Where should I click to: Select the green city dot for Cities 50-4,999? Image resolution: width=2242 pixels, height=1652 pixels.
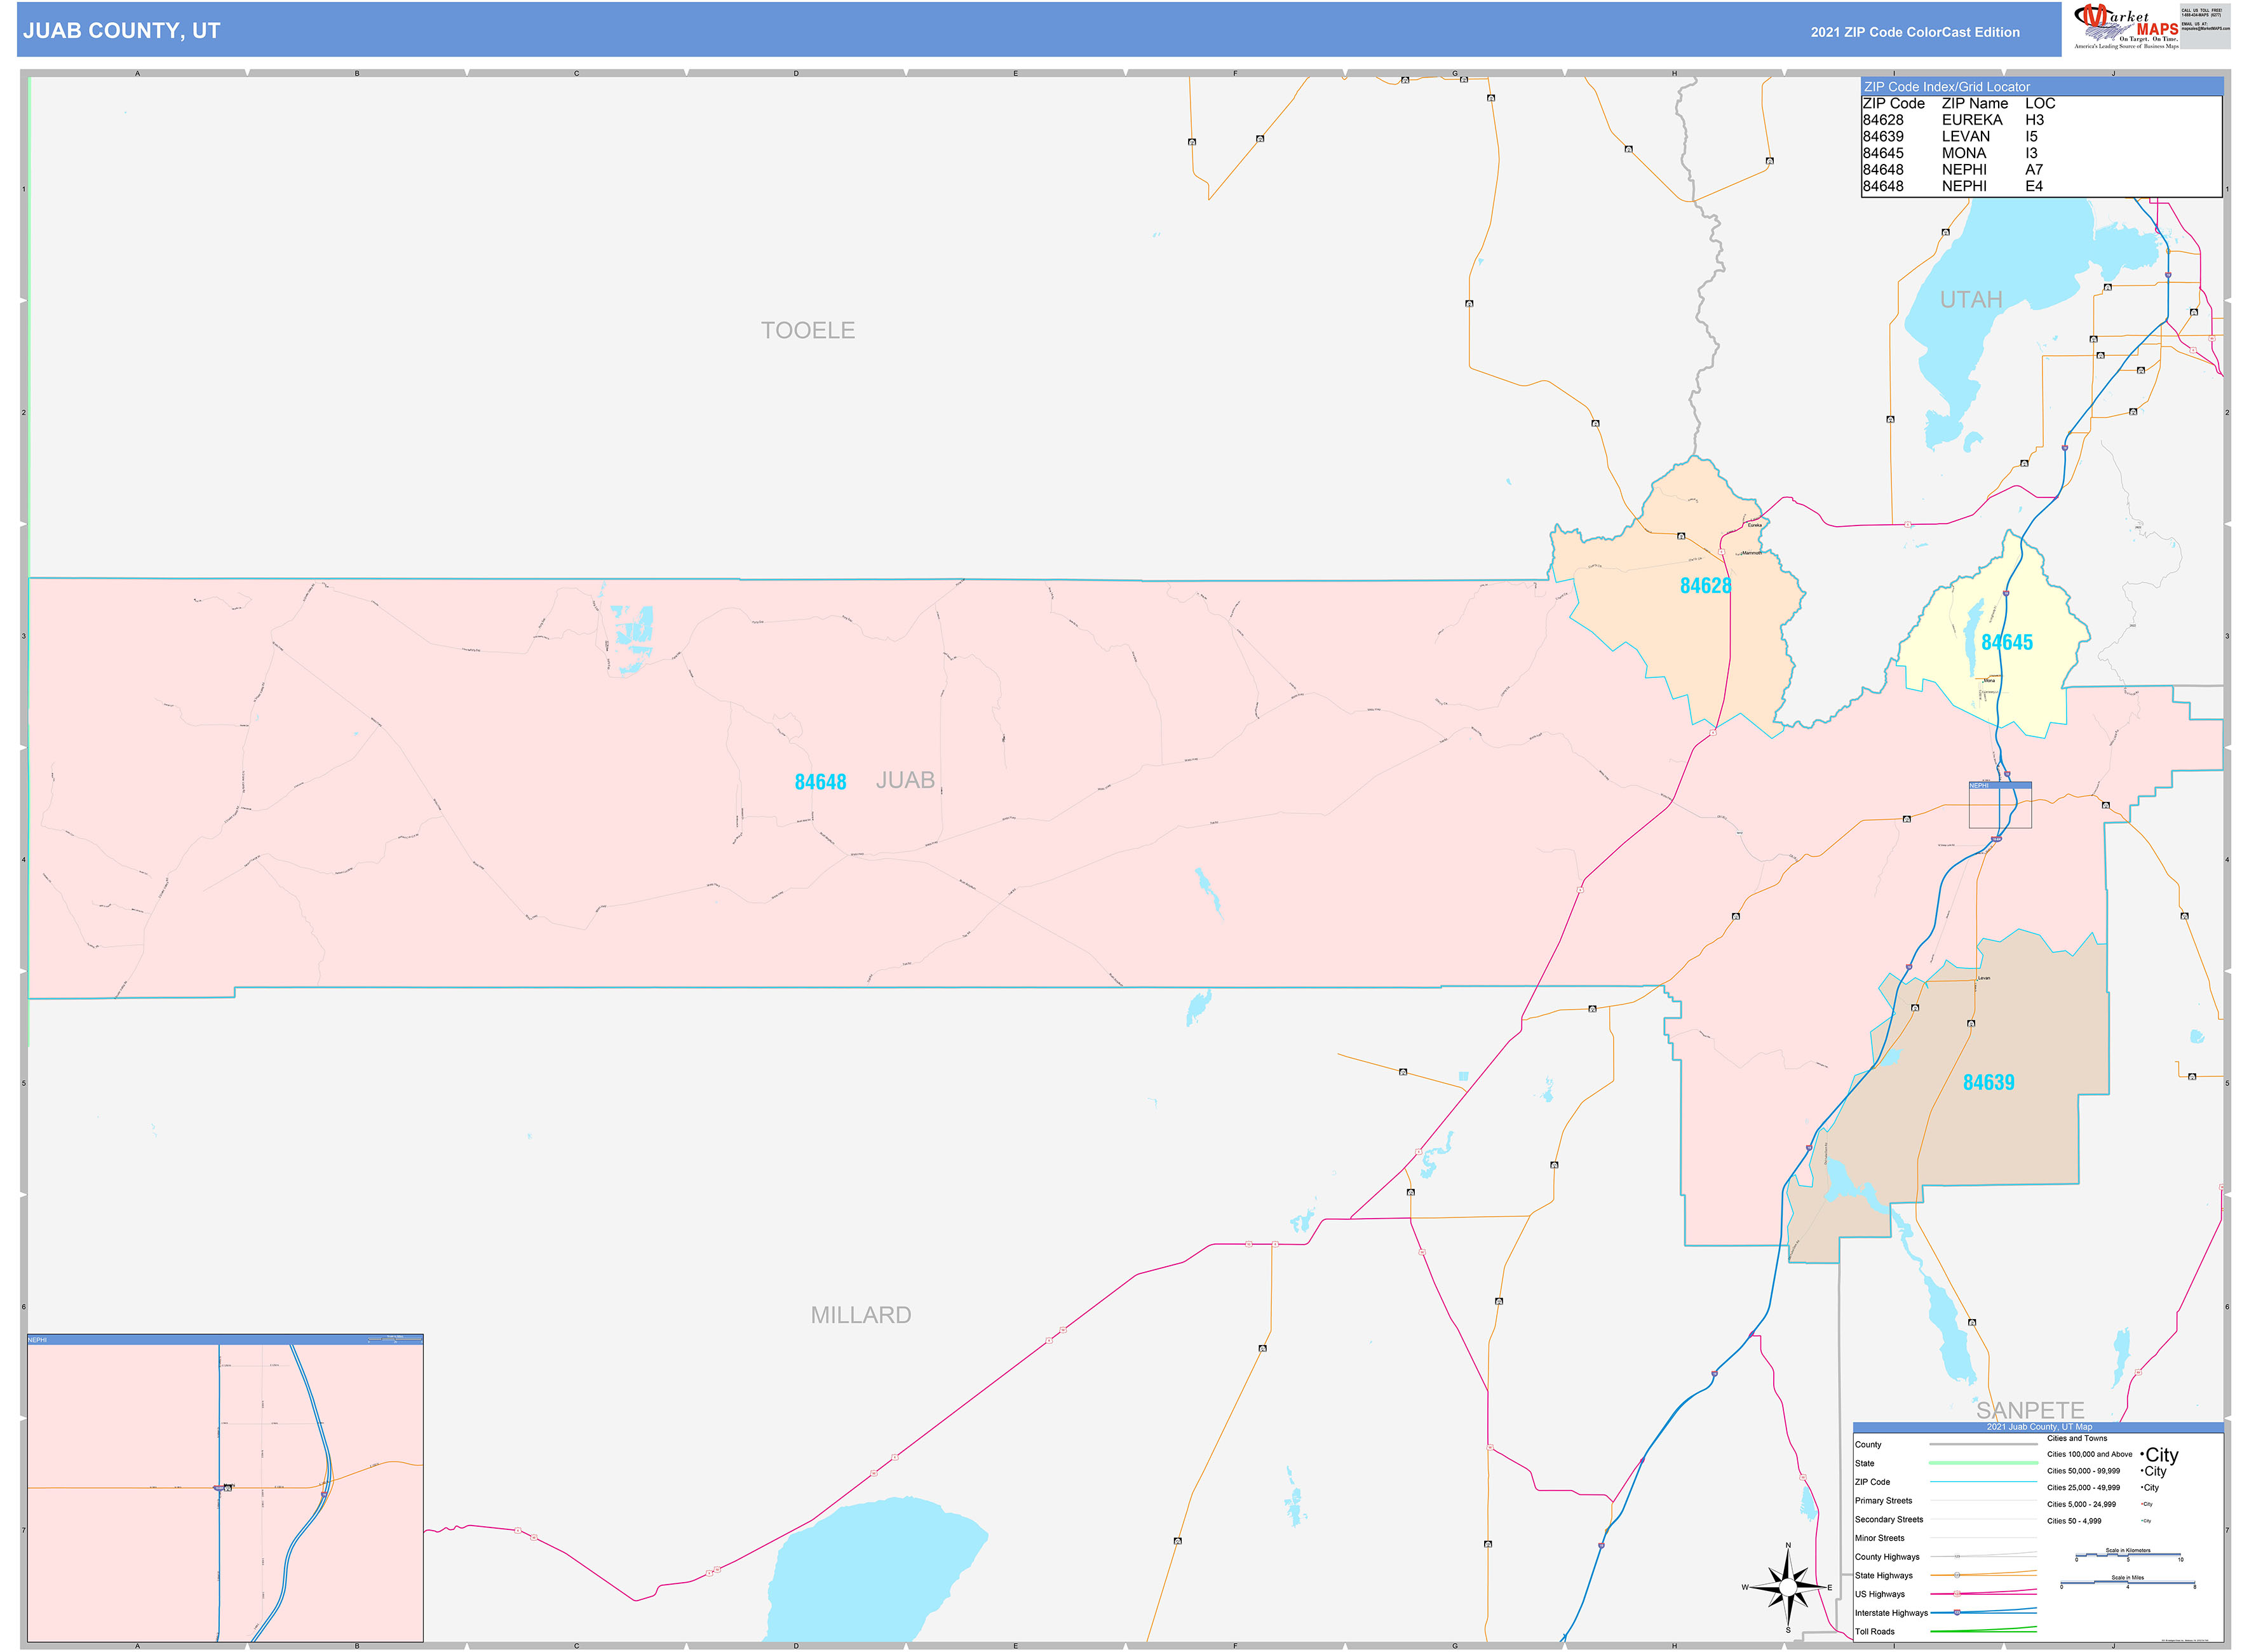(x=2142, y=1521)
